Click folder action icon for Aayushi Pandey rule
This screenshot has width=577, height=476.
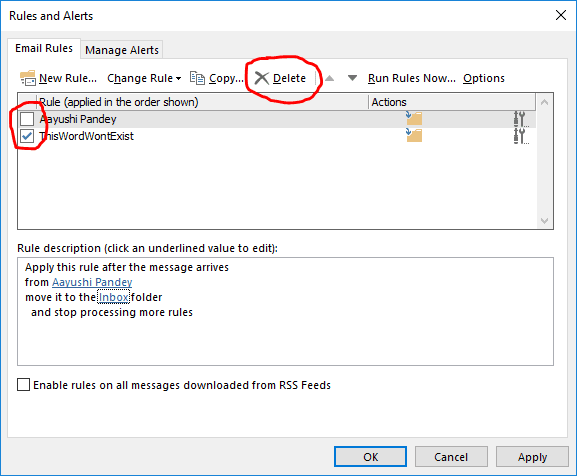coord(414,118)
